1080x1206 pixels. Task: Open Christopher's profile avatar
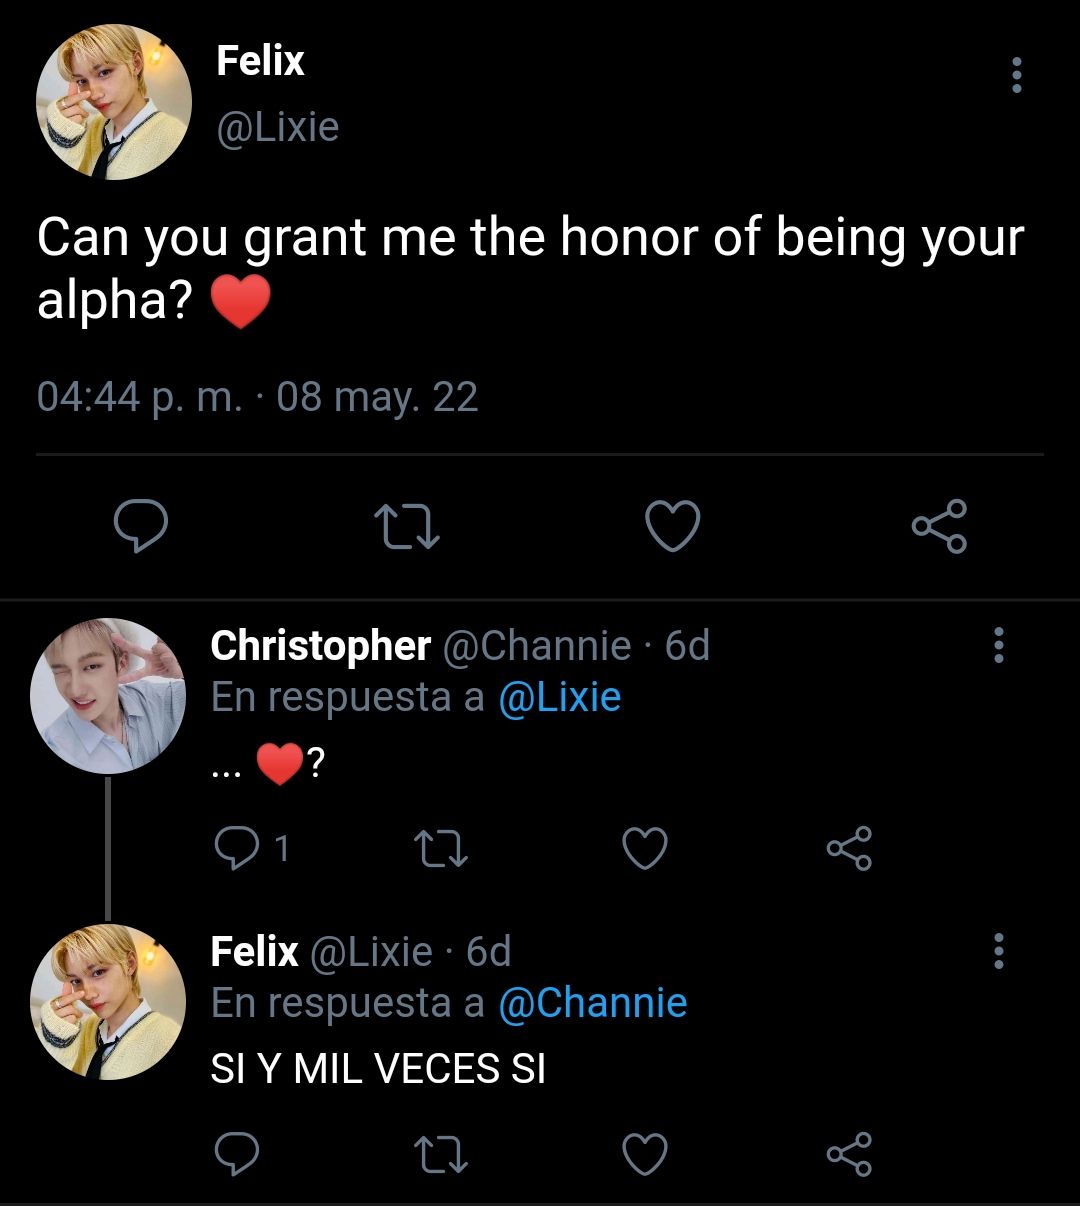tap(108, 696)
